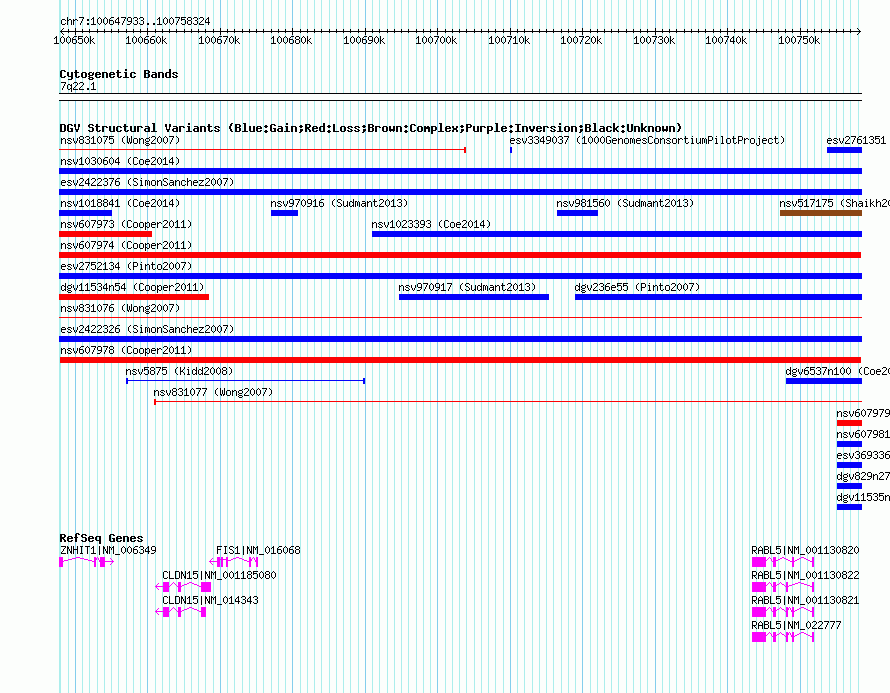This screenshot has height=693, width=890.
Task: Open the nsv5875 (Kidd2008) label
Action: click(x=179, y=371)
